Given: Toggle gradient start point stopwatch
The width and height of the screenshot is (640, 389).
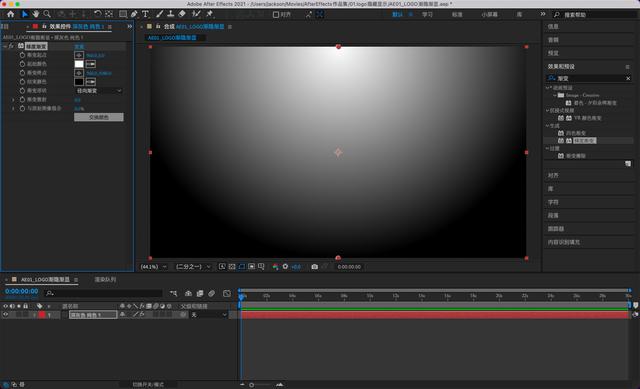Looking at the screenshot, I should coord(22,55).
